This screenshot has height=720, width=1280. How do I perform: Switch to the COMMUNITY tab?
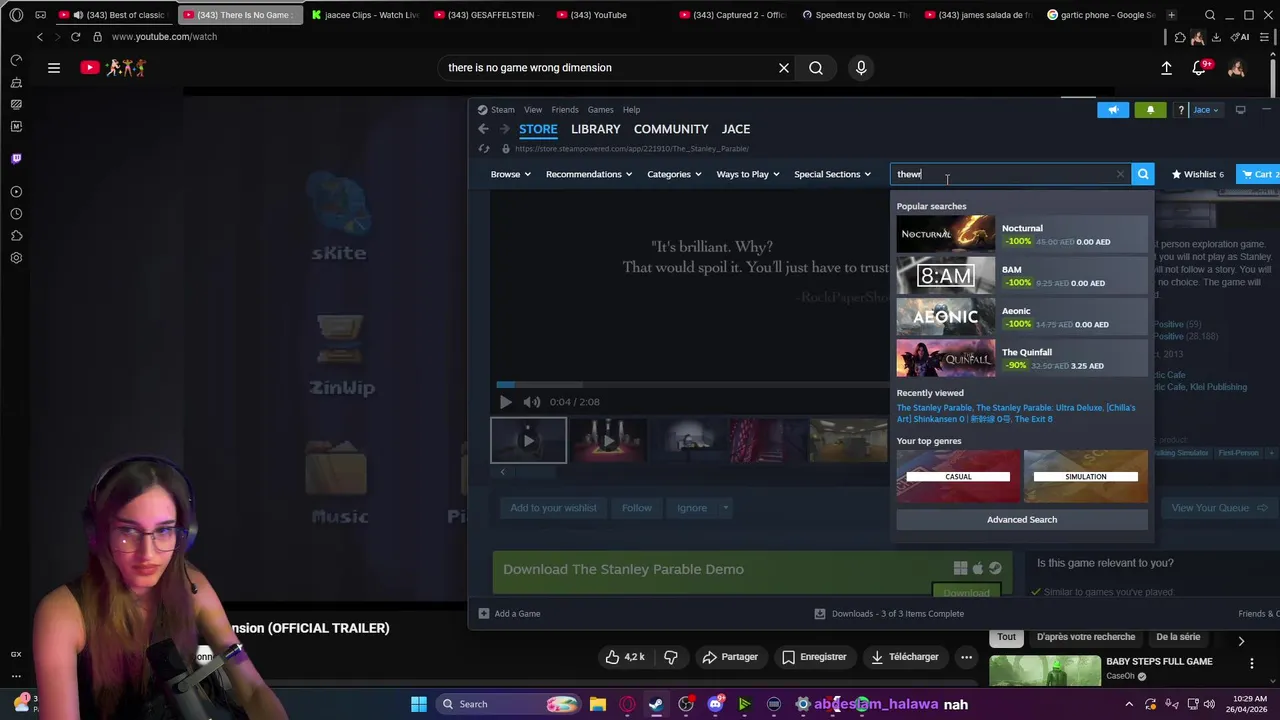(x=671, y=129)
